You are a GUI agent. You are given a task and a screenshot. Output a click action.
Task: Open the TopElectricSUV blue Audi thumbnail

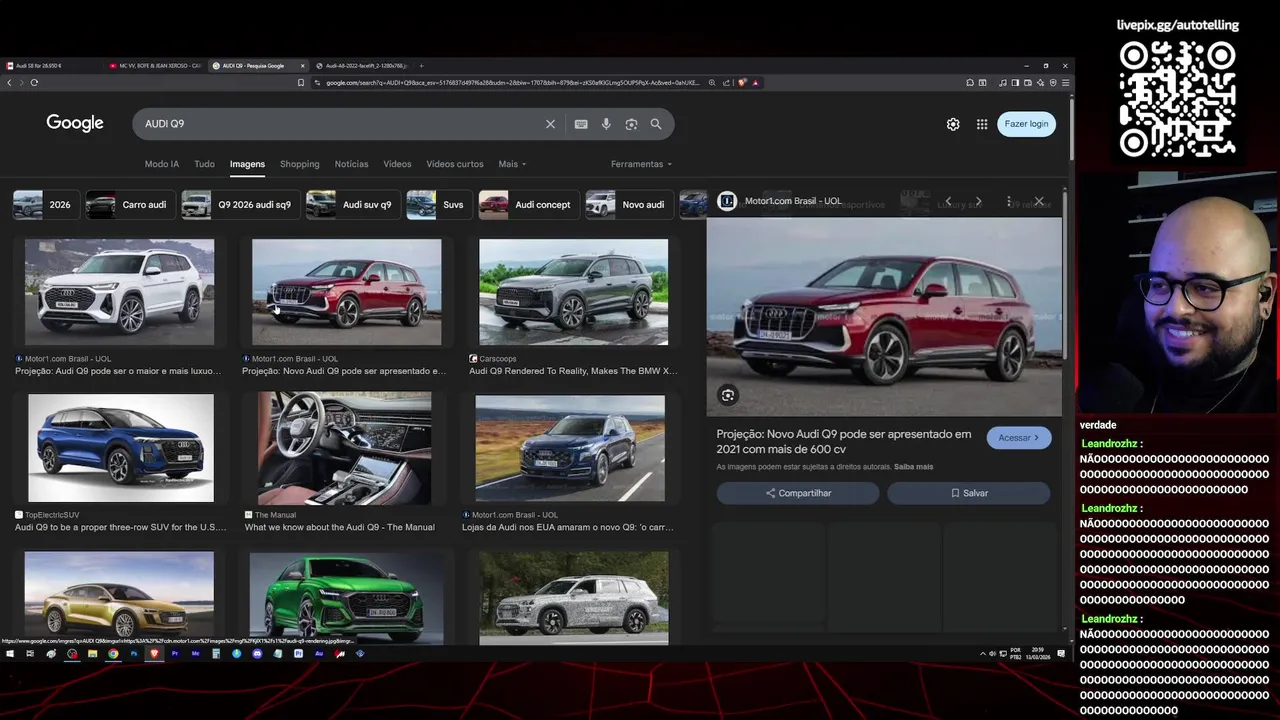[120, 448]
